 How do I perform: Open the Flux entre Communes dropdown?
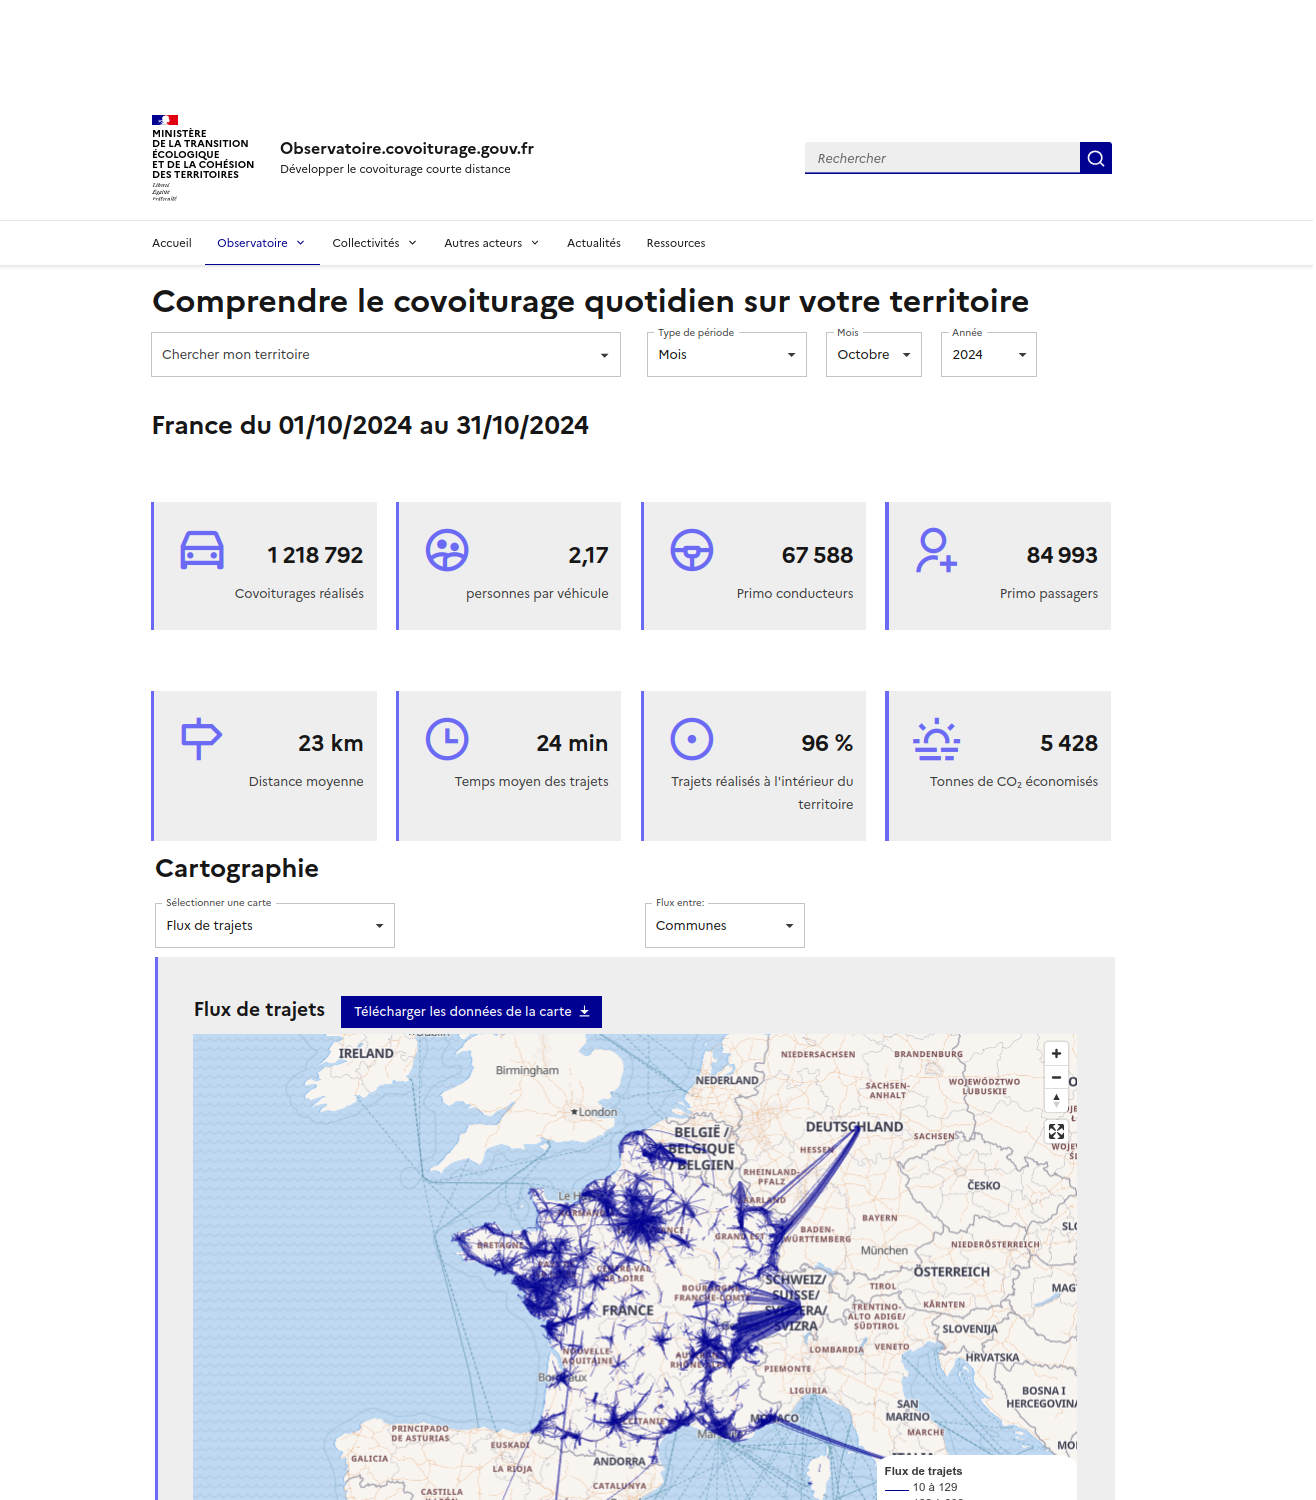(724, 926)
